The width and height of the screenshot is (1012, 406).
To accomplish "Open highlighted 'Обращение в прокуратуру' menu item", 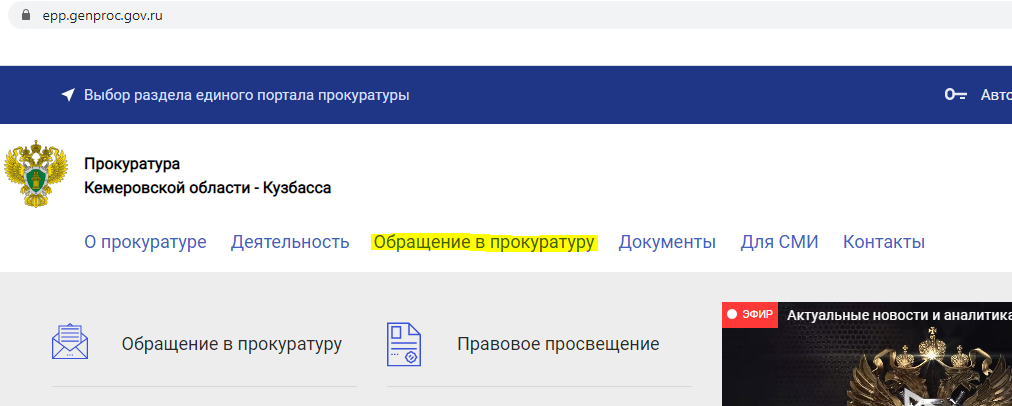I will (485, 243).
